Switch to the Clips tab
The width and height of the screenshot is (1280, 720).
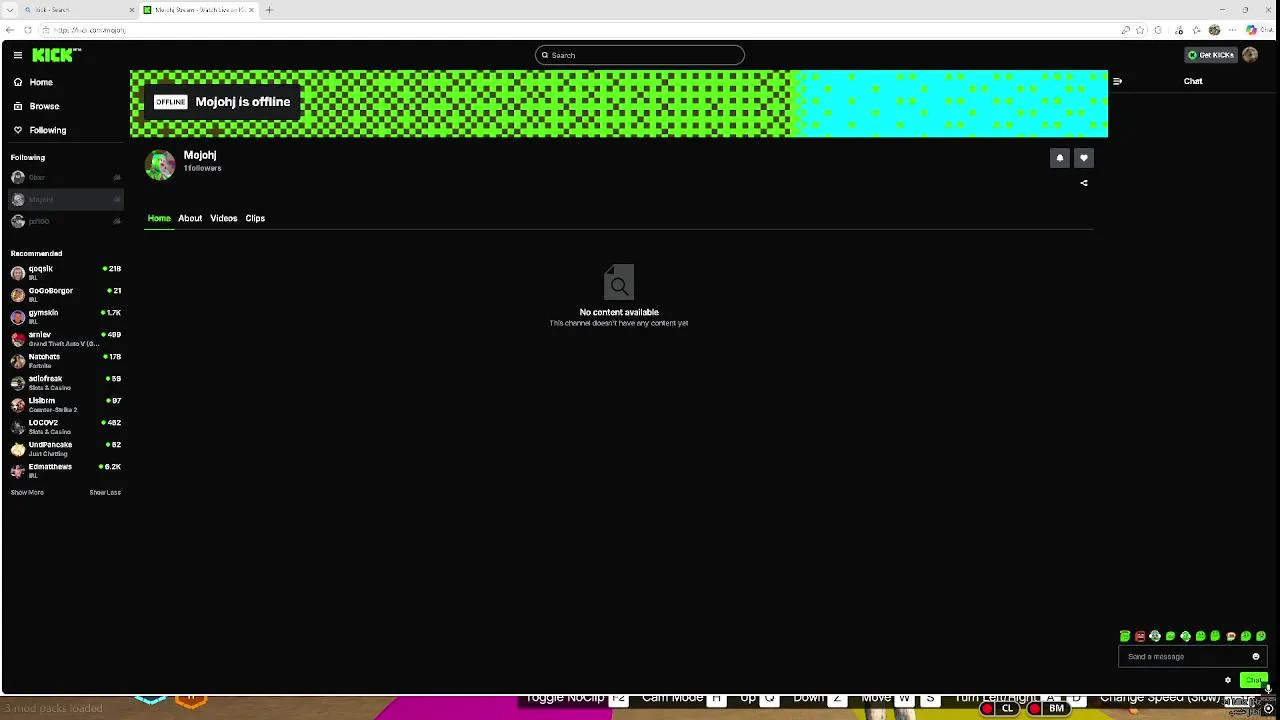pyautogui.click(x=255, y=218)
